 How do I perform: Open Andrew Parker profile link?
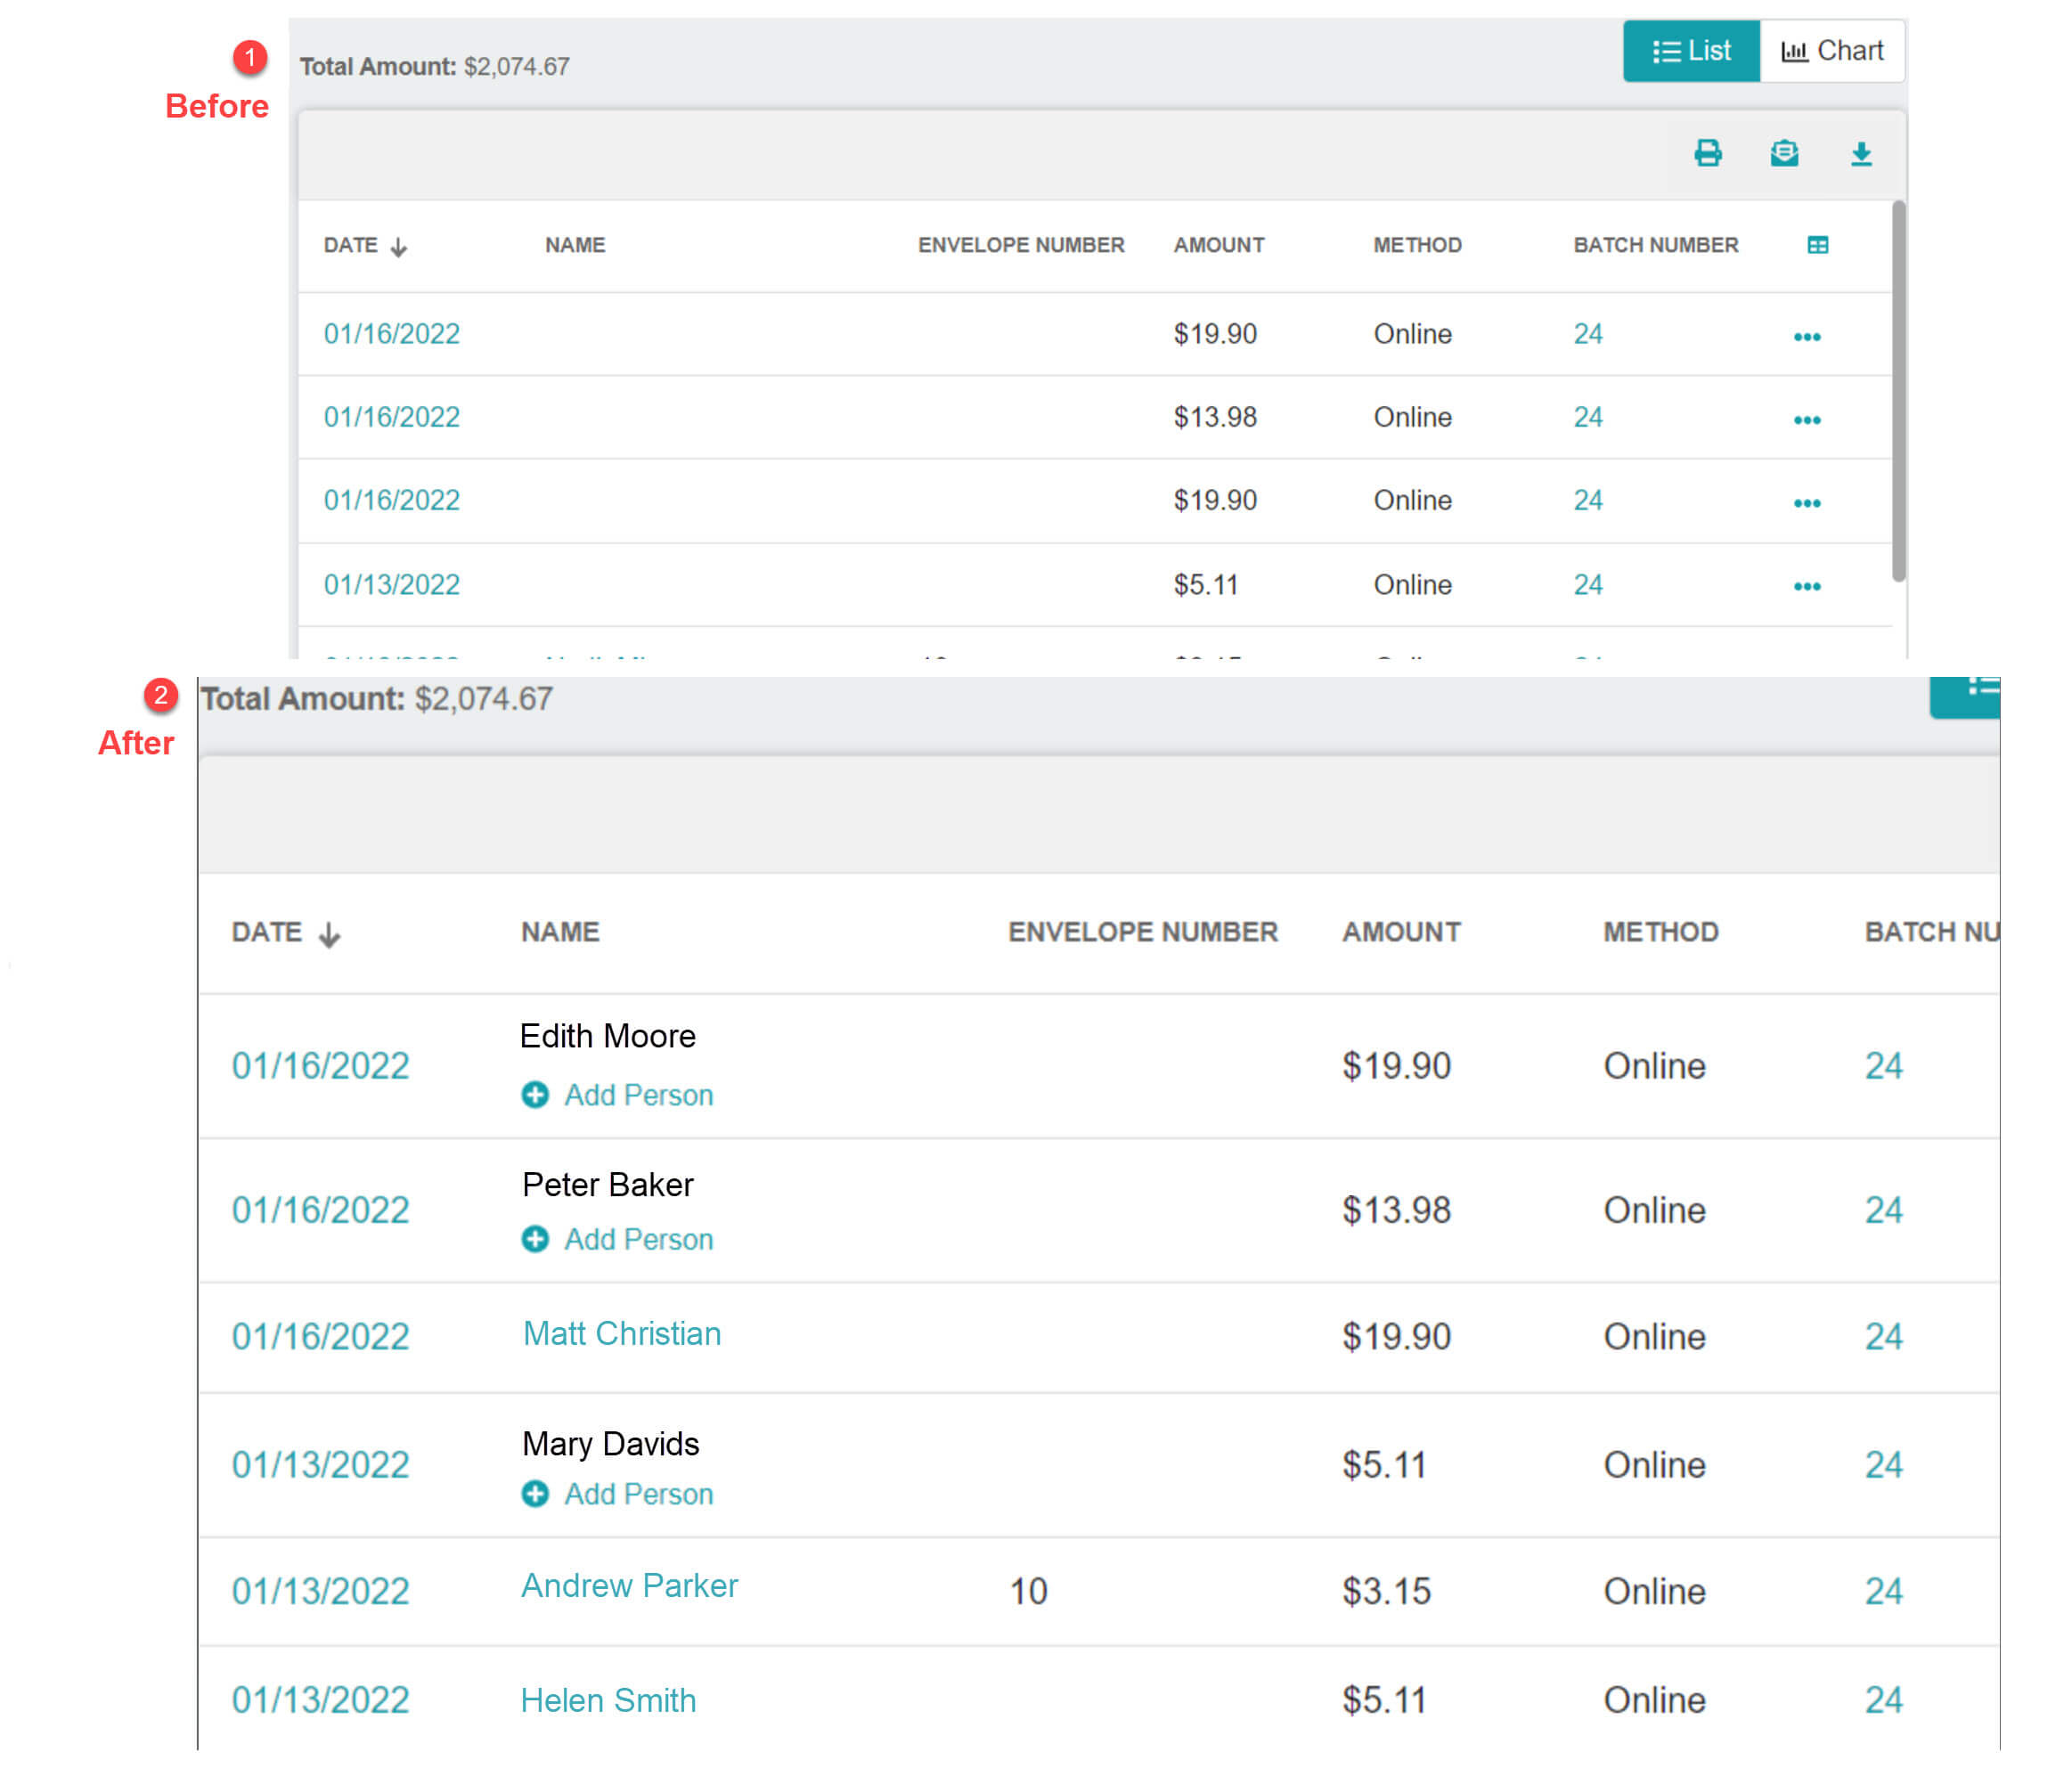pyautogui.click(x=629, y=1586)
